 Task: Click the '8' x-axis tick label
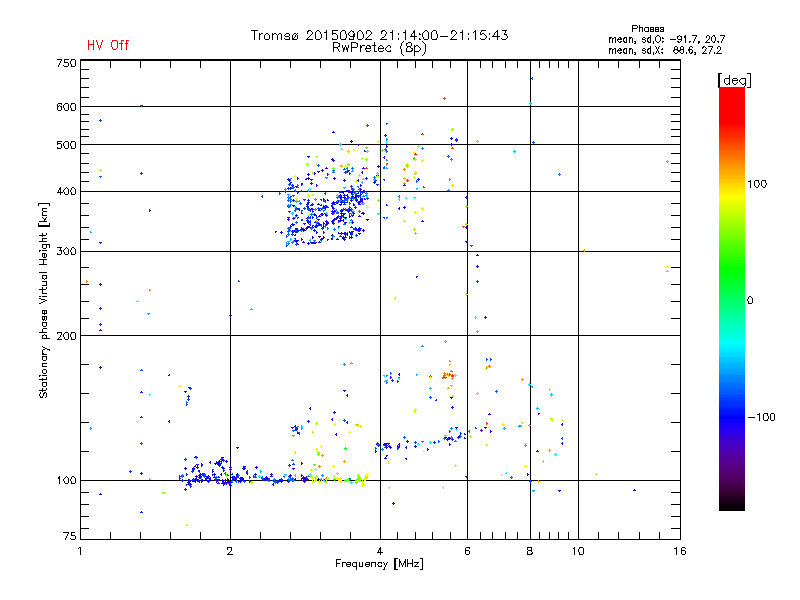530,551
